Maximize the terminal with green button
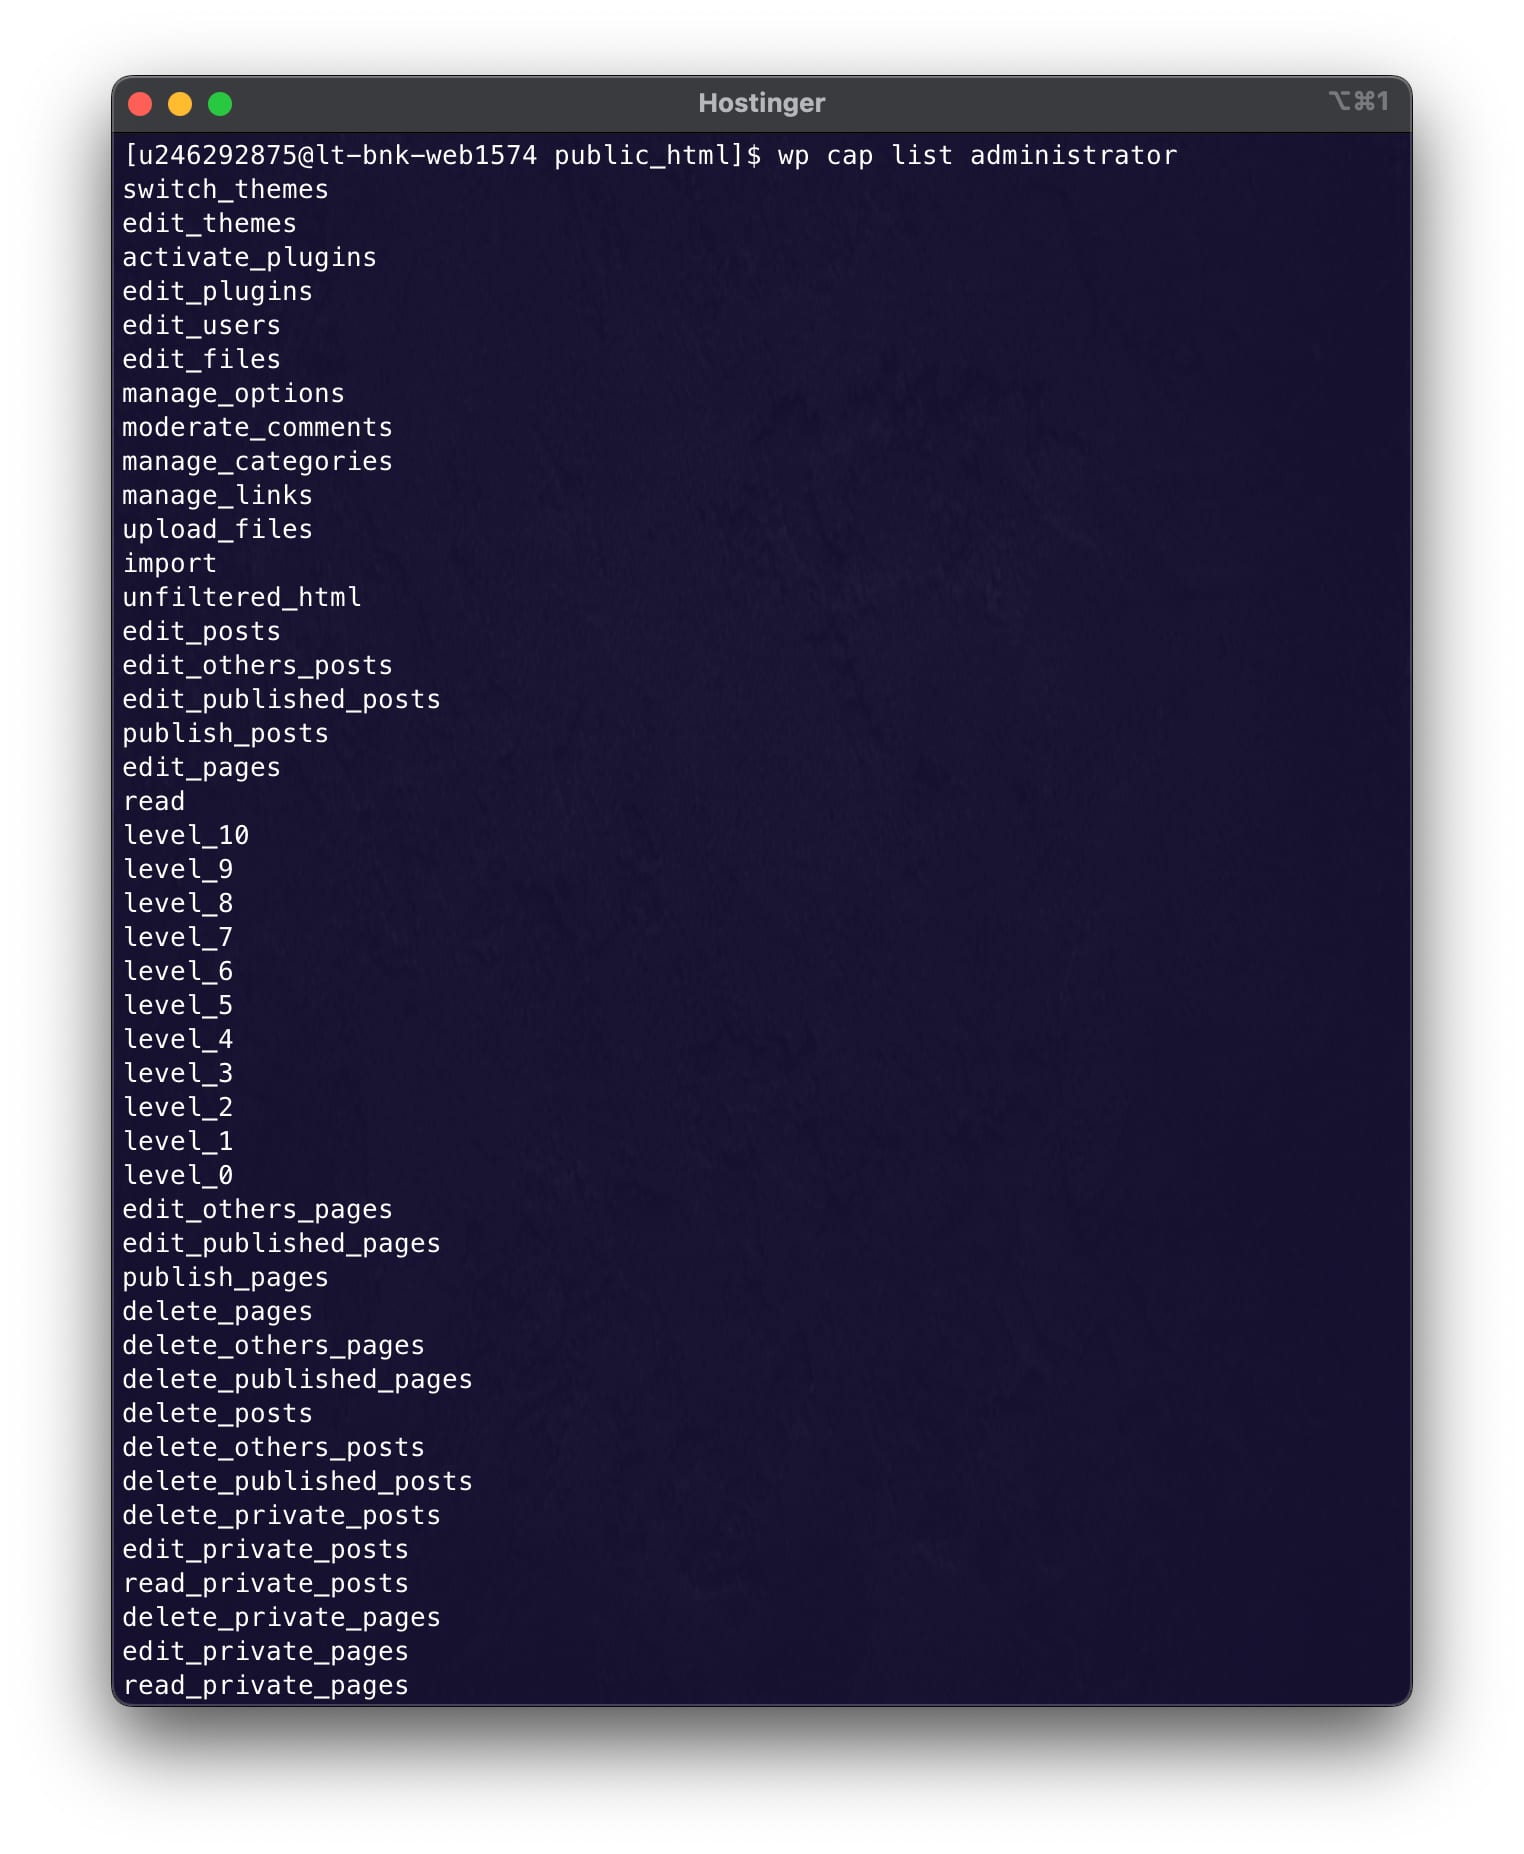 [220, 104]
